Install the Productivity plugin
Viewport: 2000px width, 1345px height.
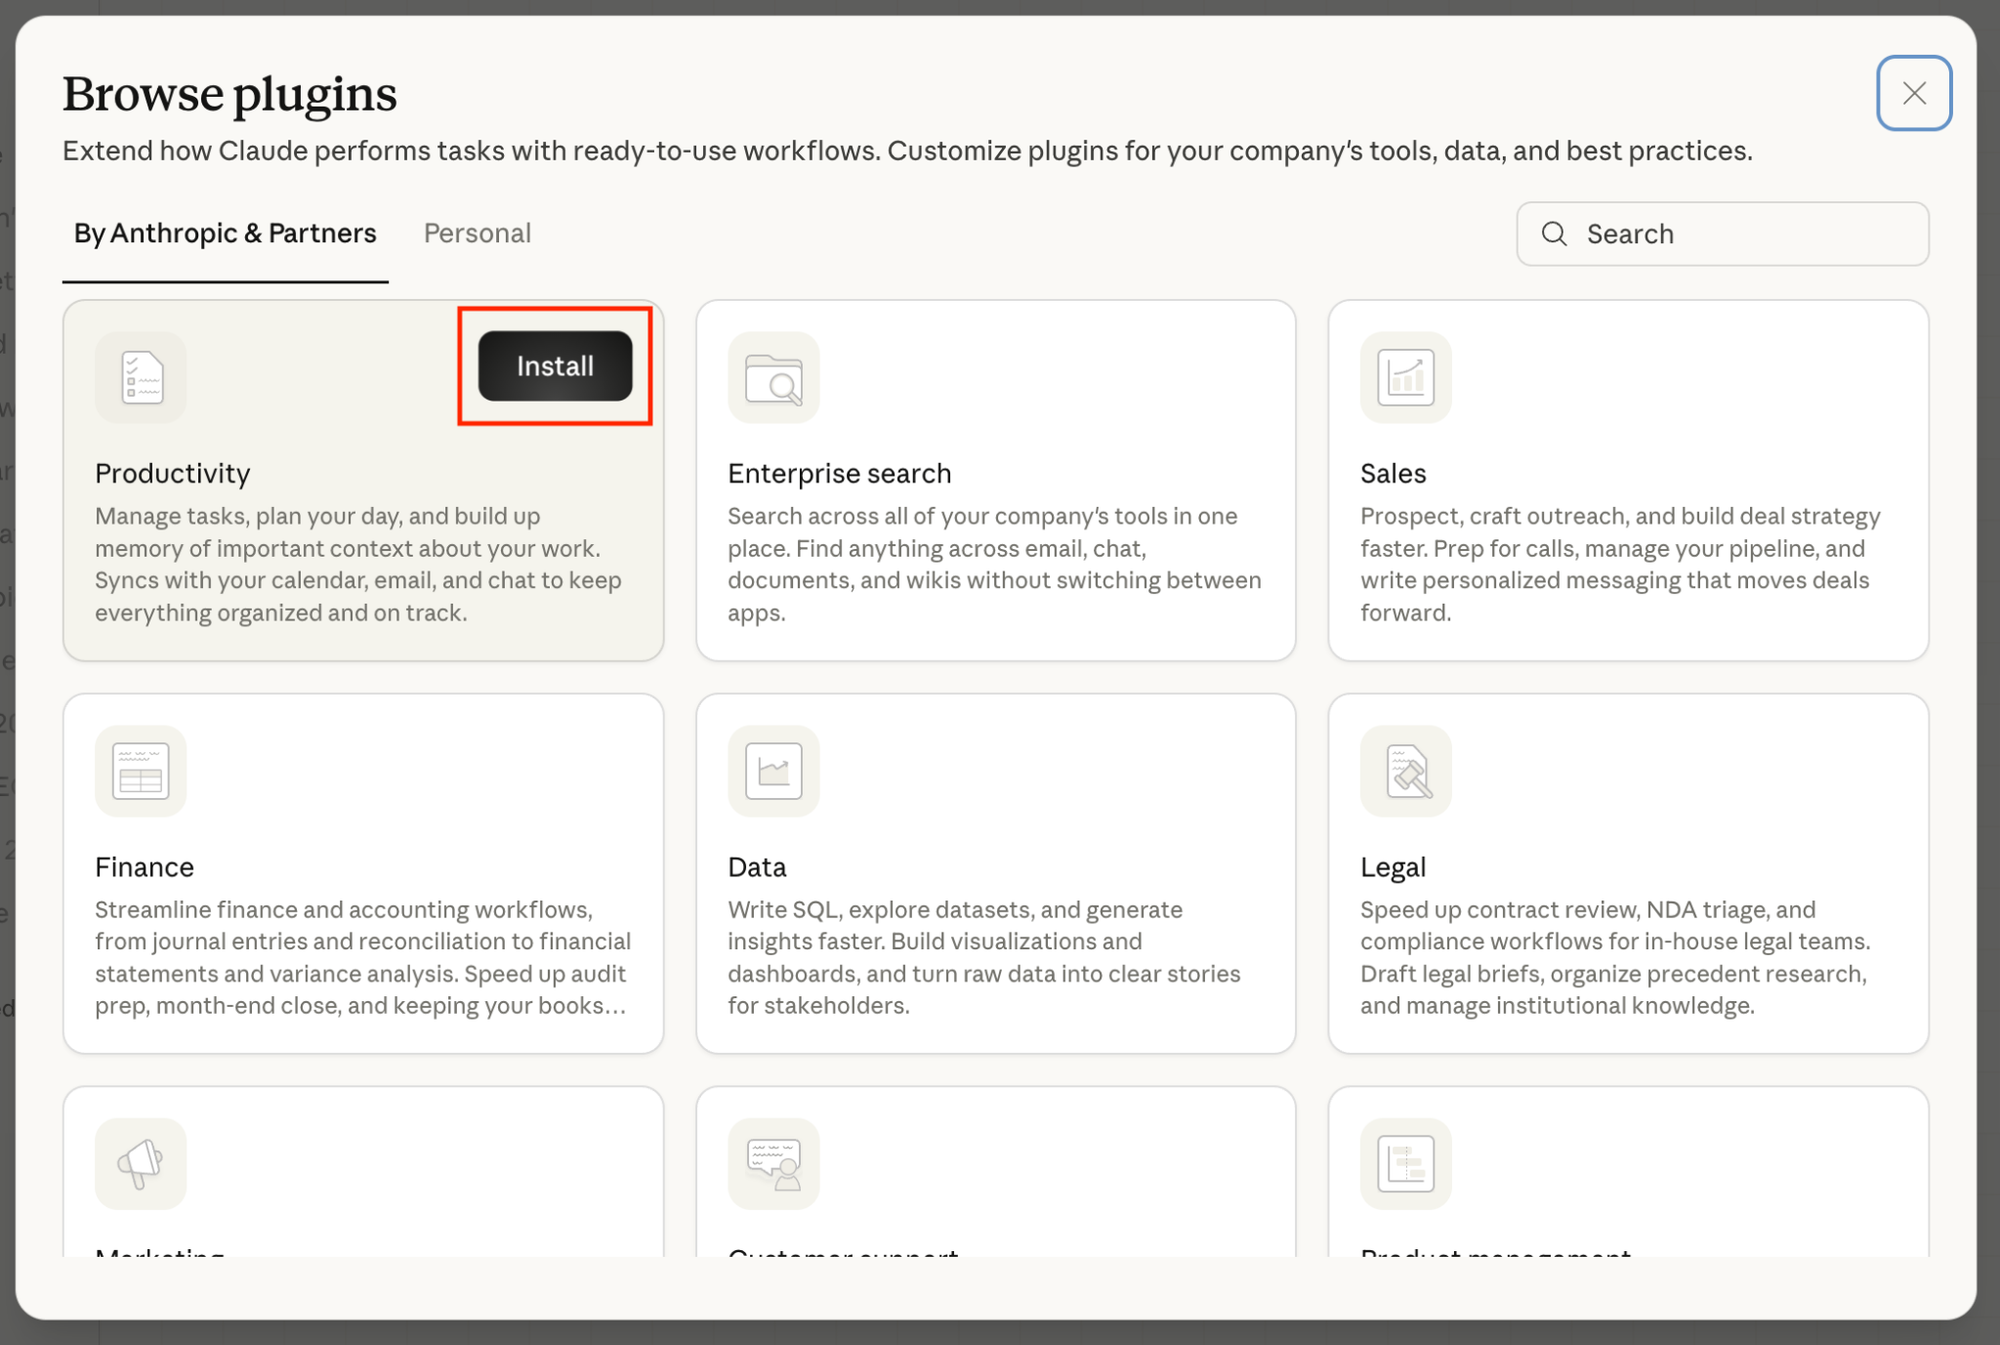555,366
